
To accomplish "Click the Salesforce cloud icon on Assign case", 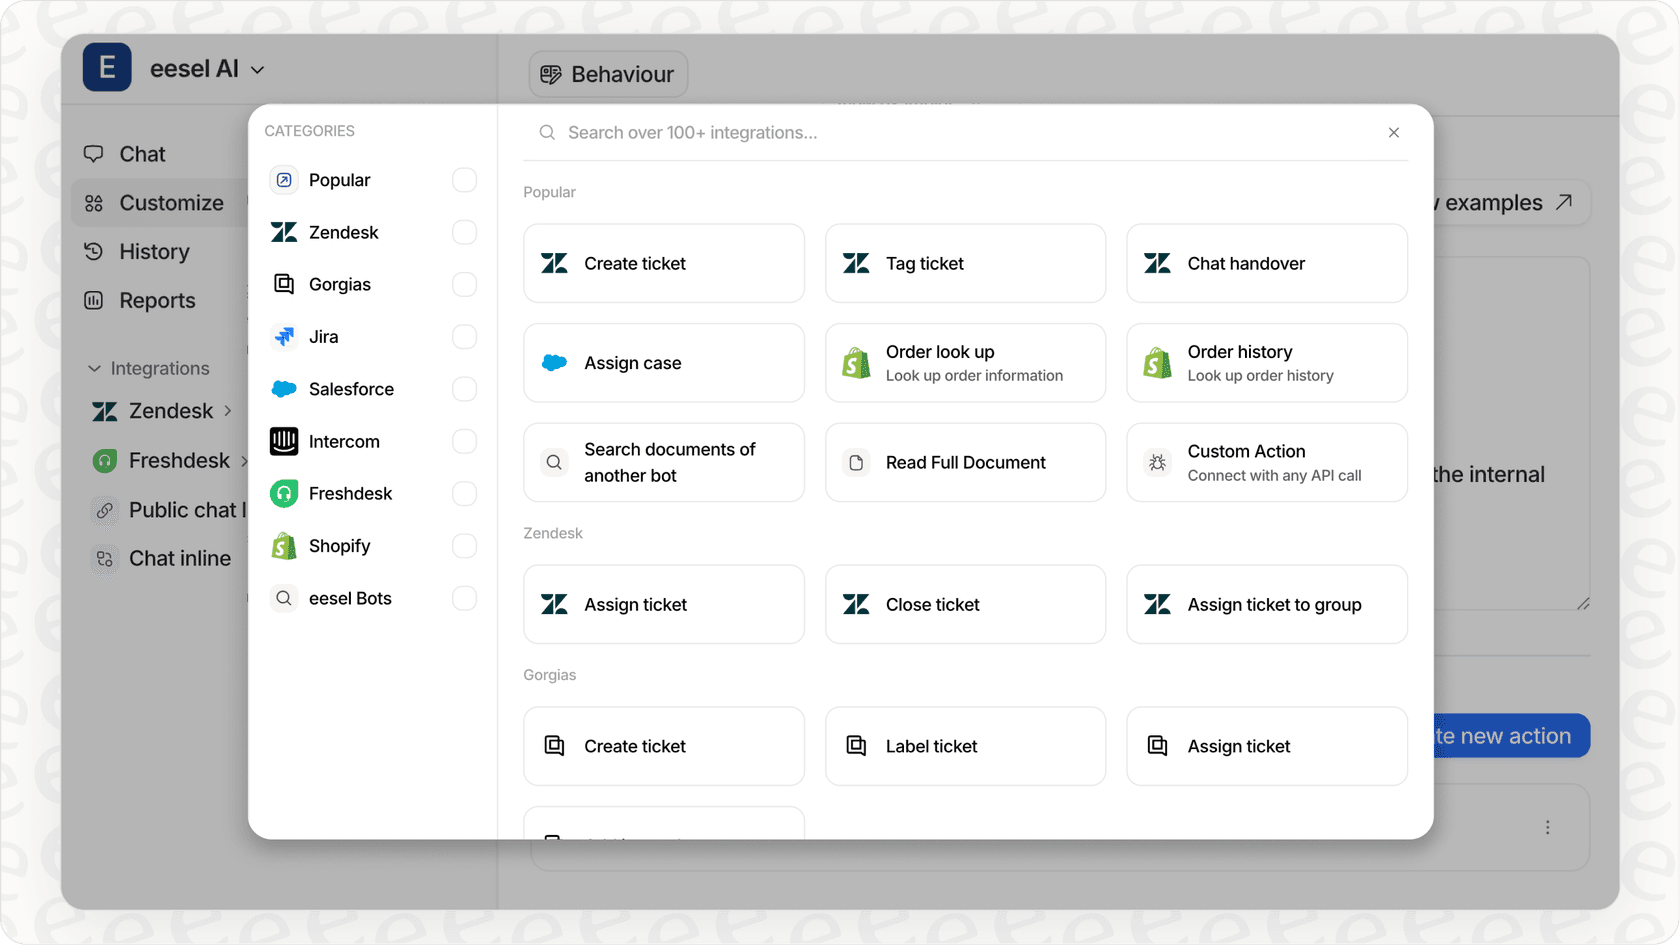I will [x=554, y=363].
